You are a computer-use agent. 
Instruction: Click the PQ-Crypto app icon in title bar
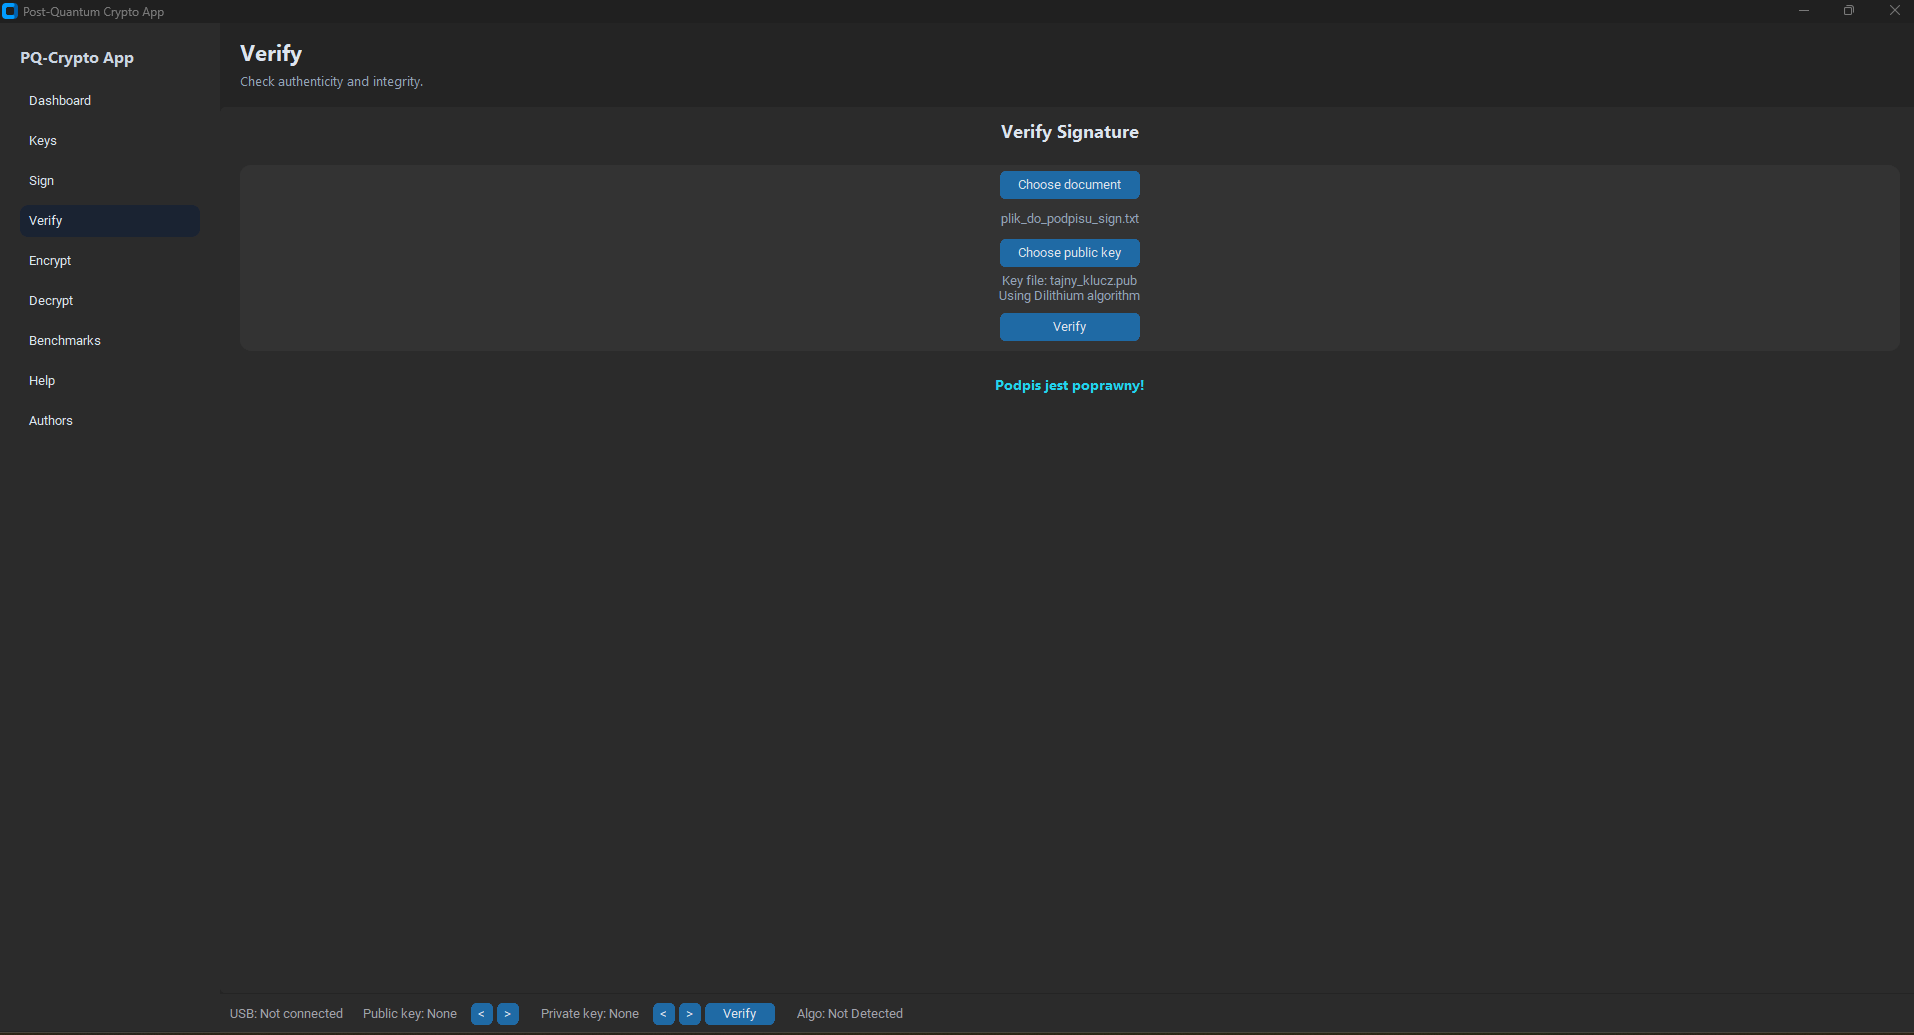click(10, 11)
